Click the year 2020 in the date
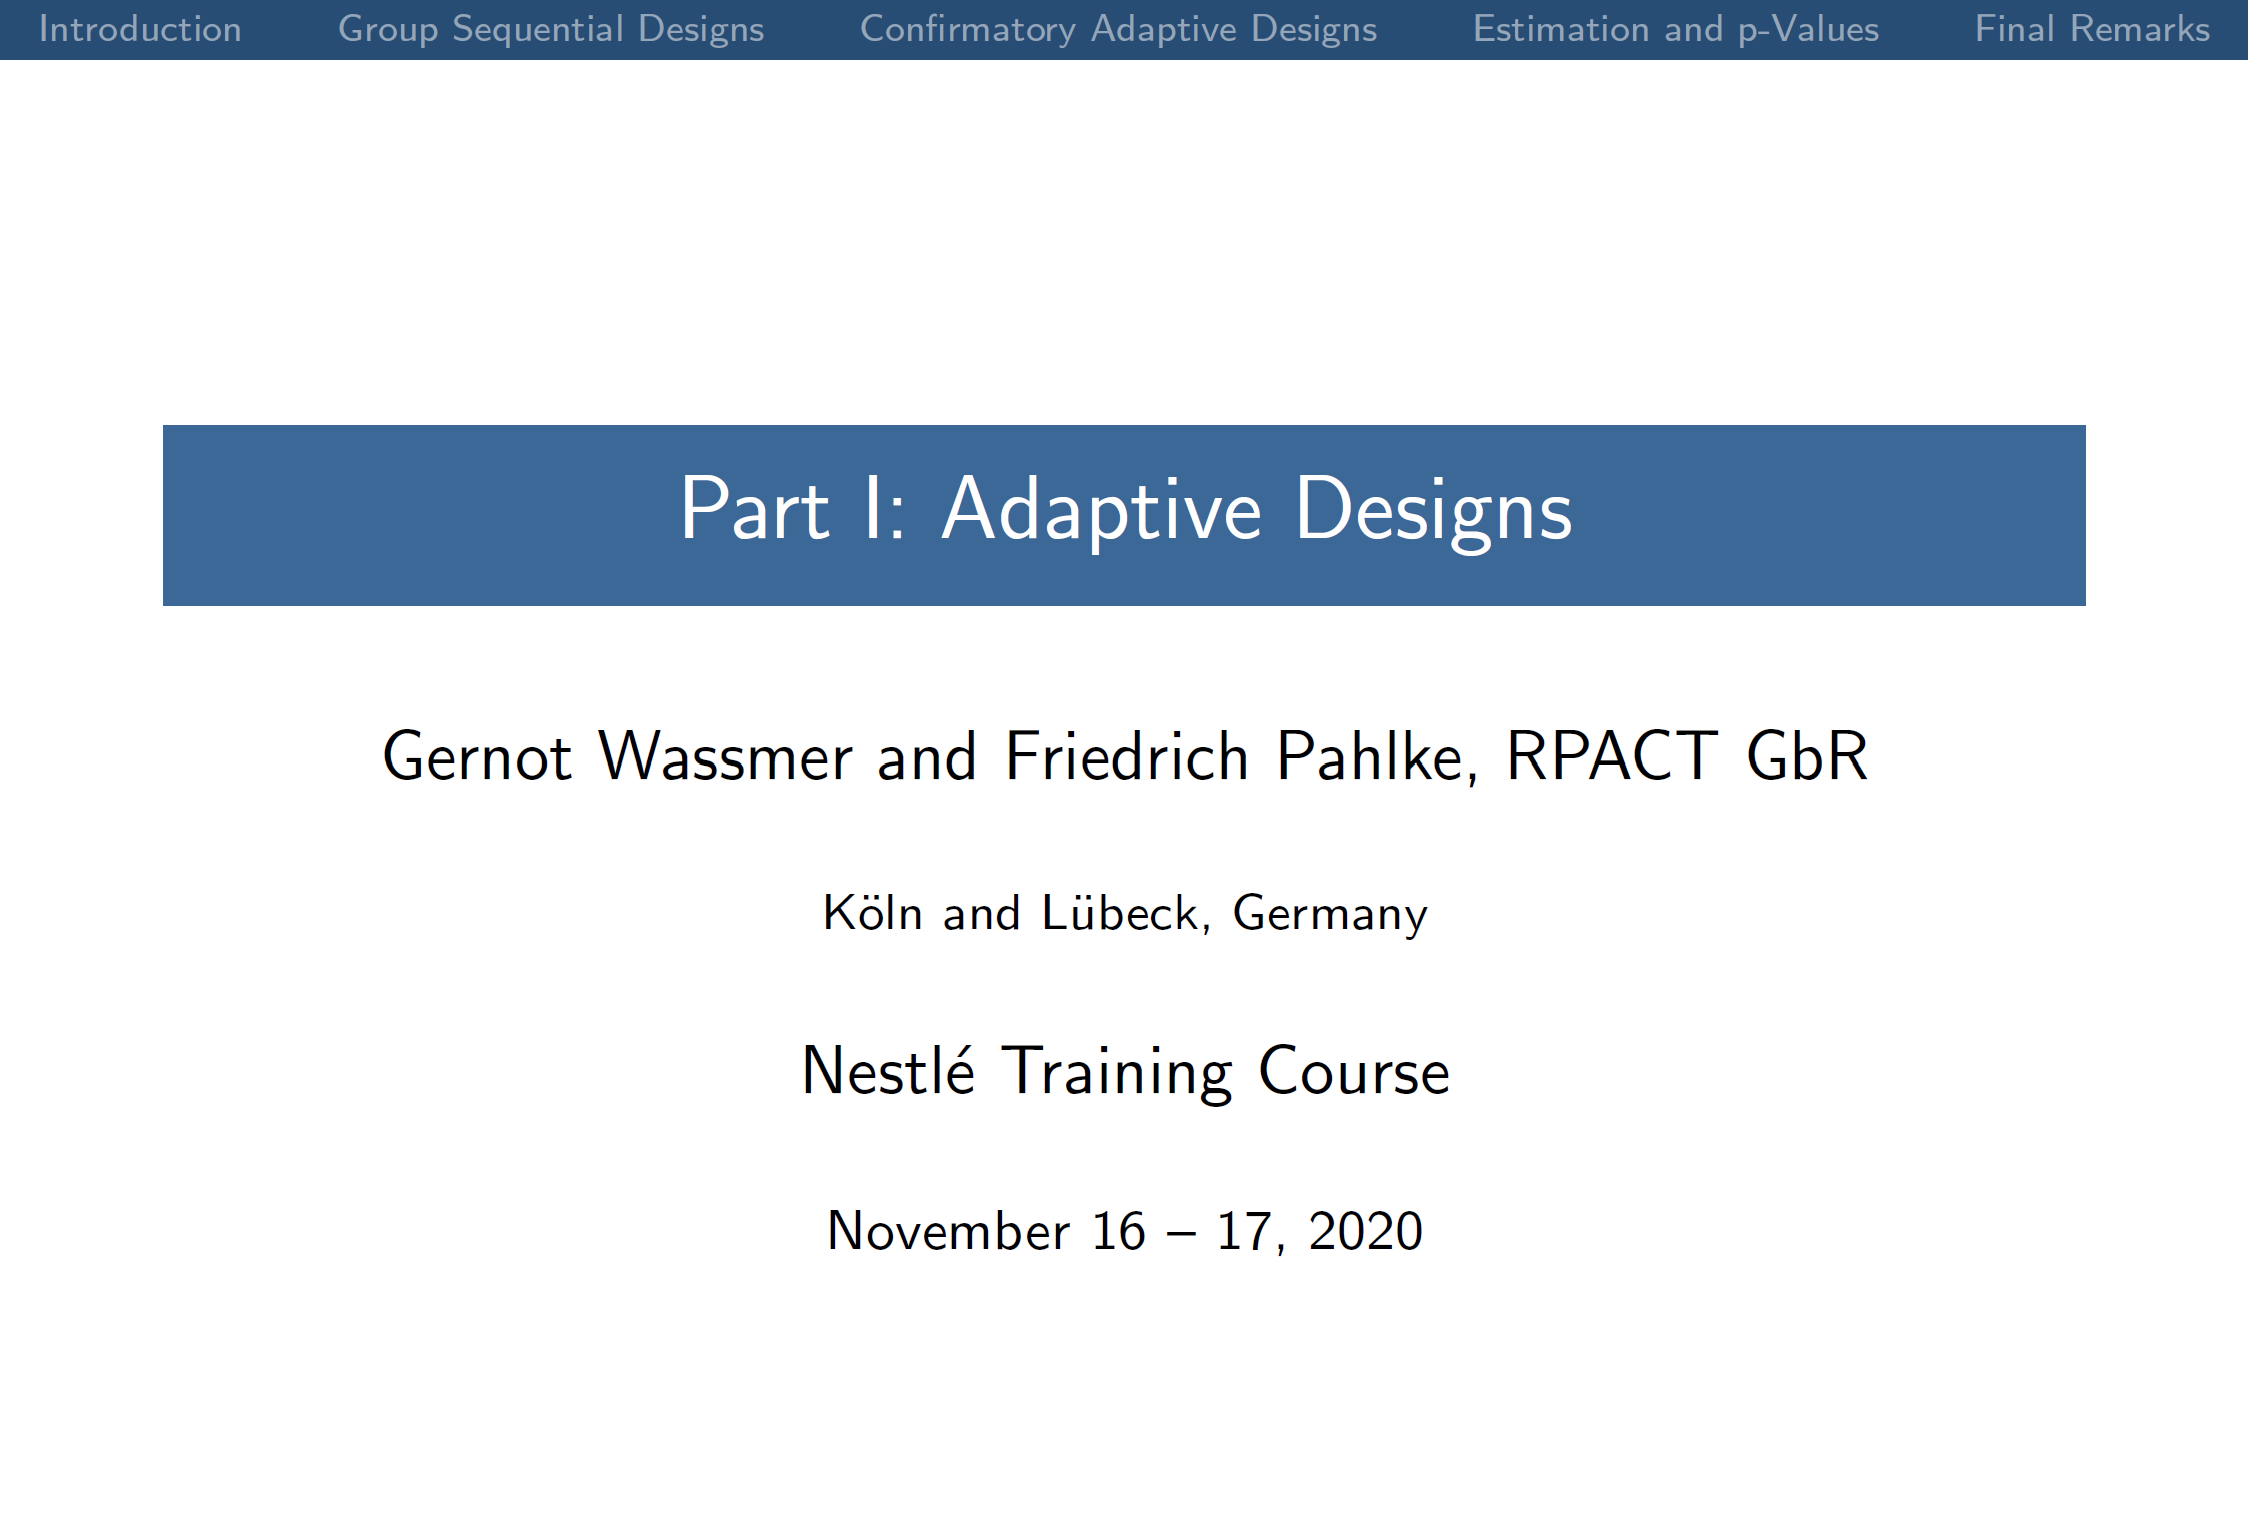Viewport: 2248px width, 1530px height. tap(1365, 1231)
